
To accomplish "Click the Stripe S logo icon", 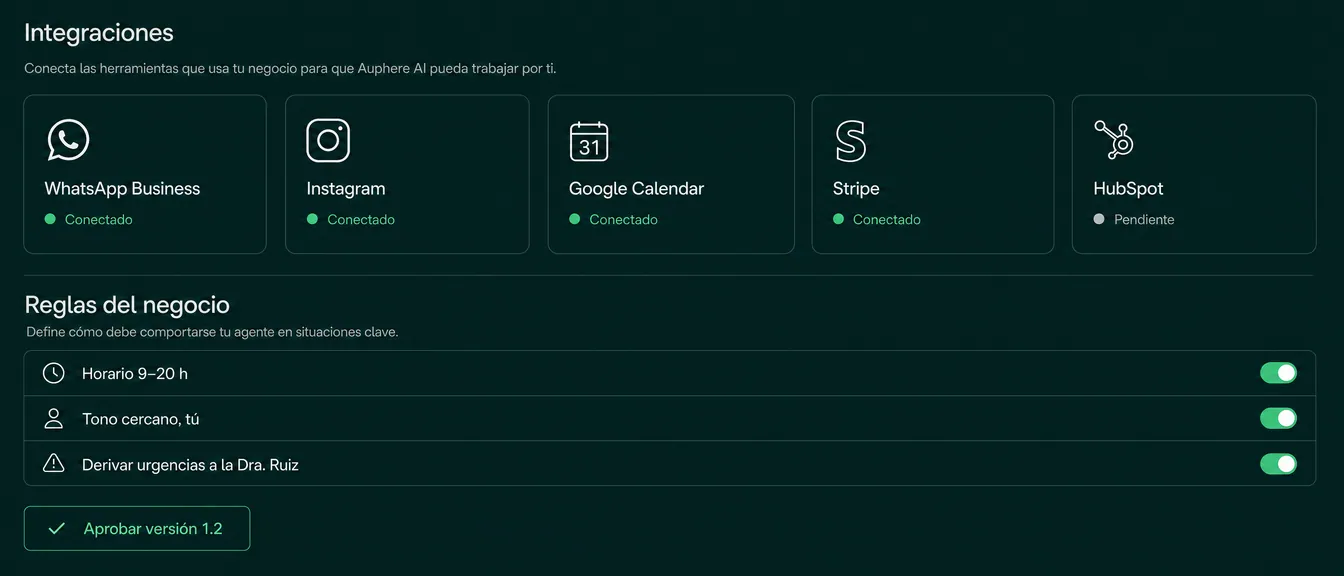I will tap(850, 141).
